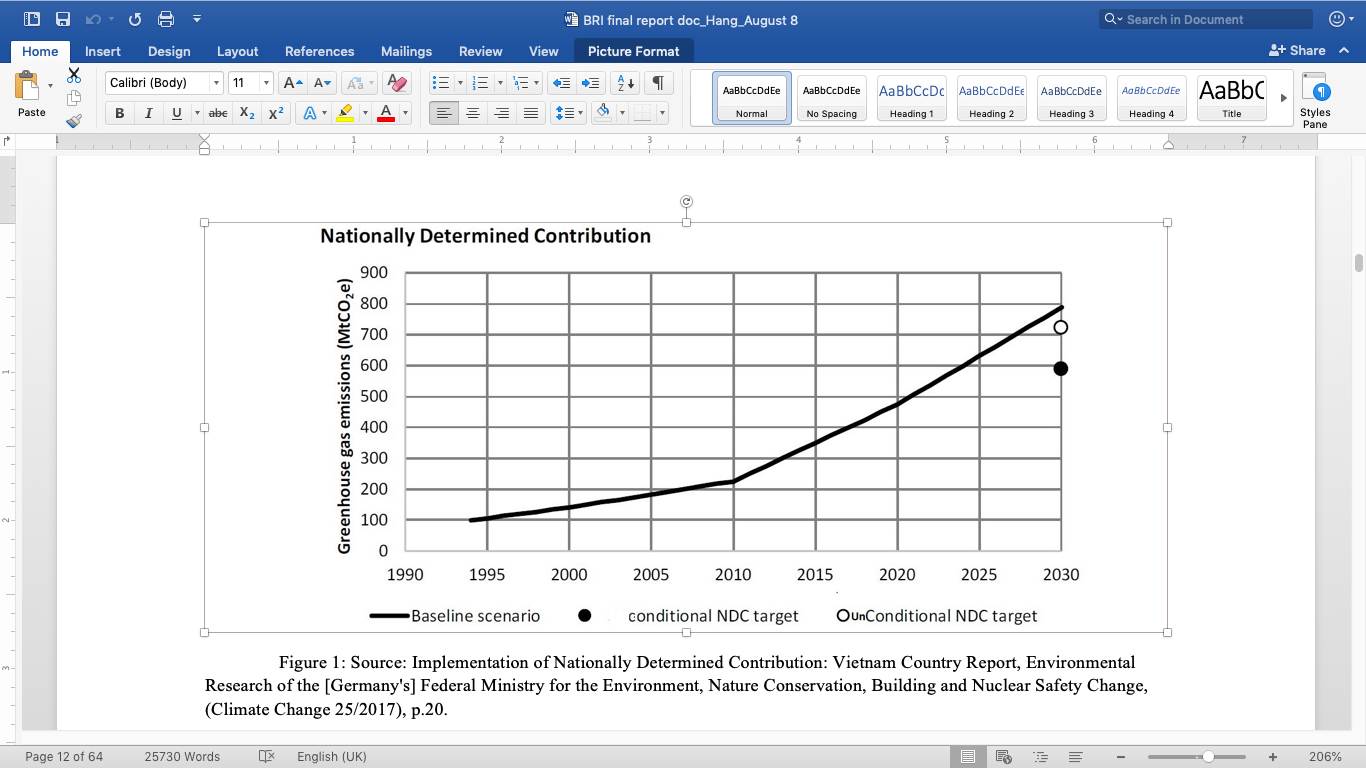Click the Format Painter brush icon
The image size is (1366, 768).
[x=74, y=121]
